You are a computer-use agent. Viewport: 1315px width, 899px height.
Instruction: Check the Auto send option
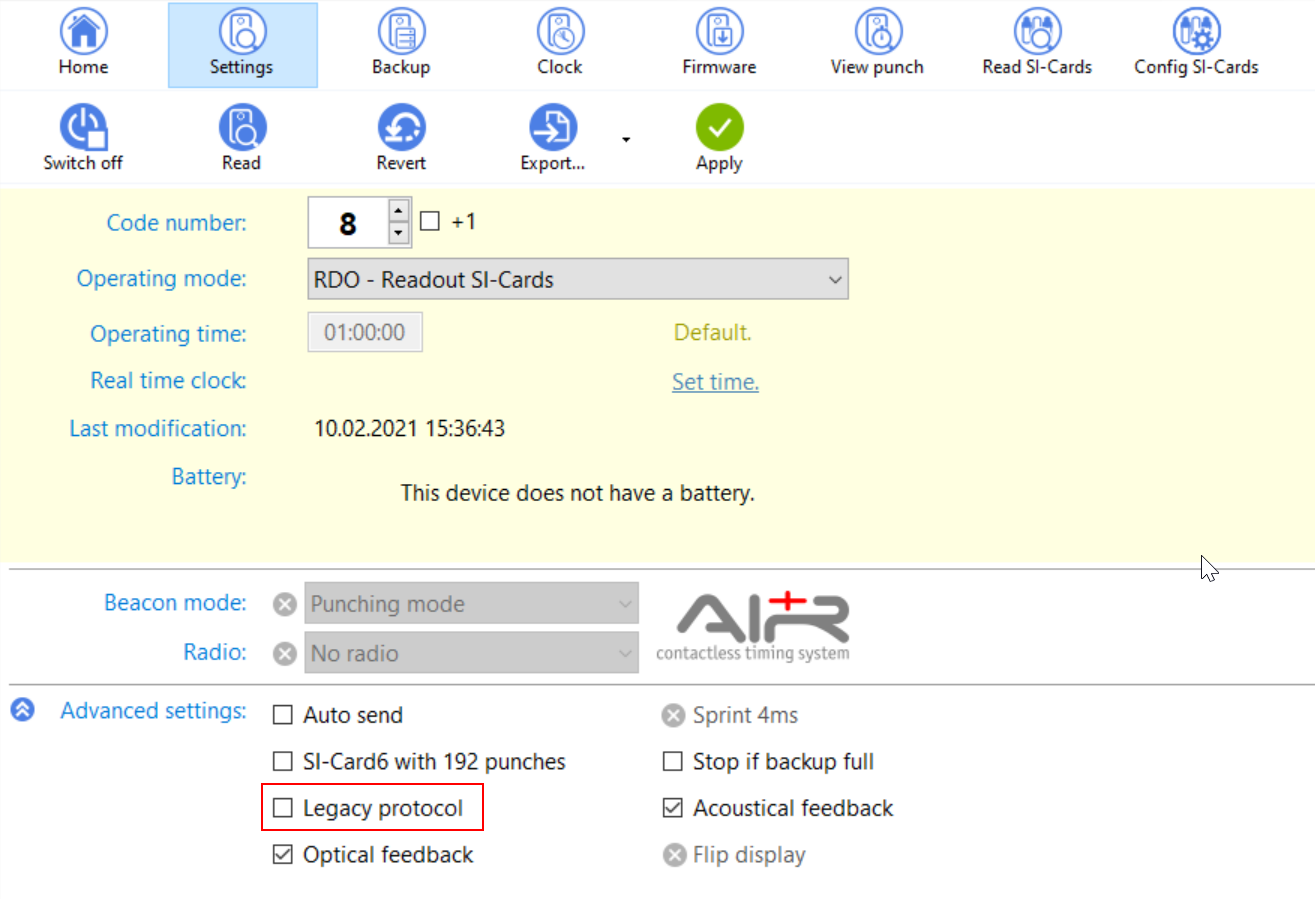(x=284, y=716)
